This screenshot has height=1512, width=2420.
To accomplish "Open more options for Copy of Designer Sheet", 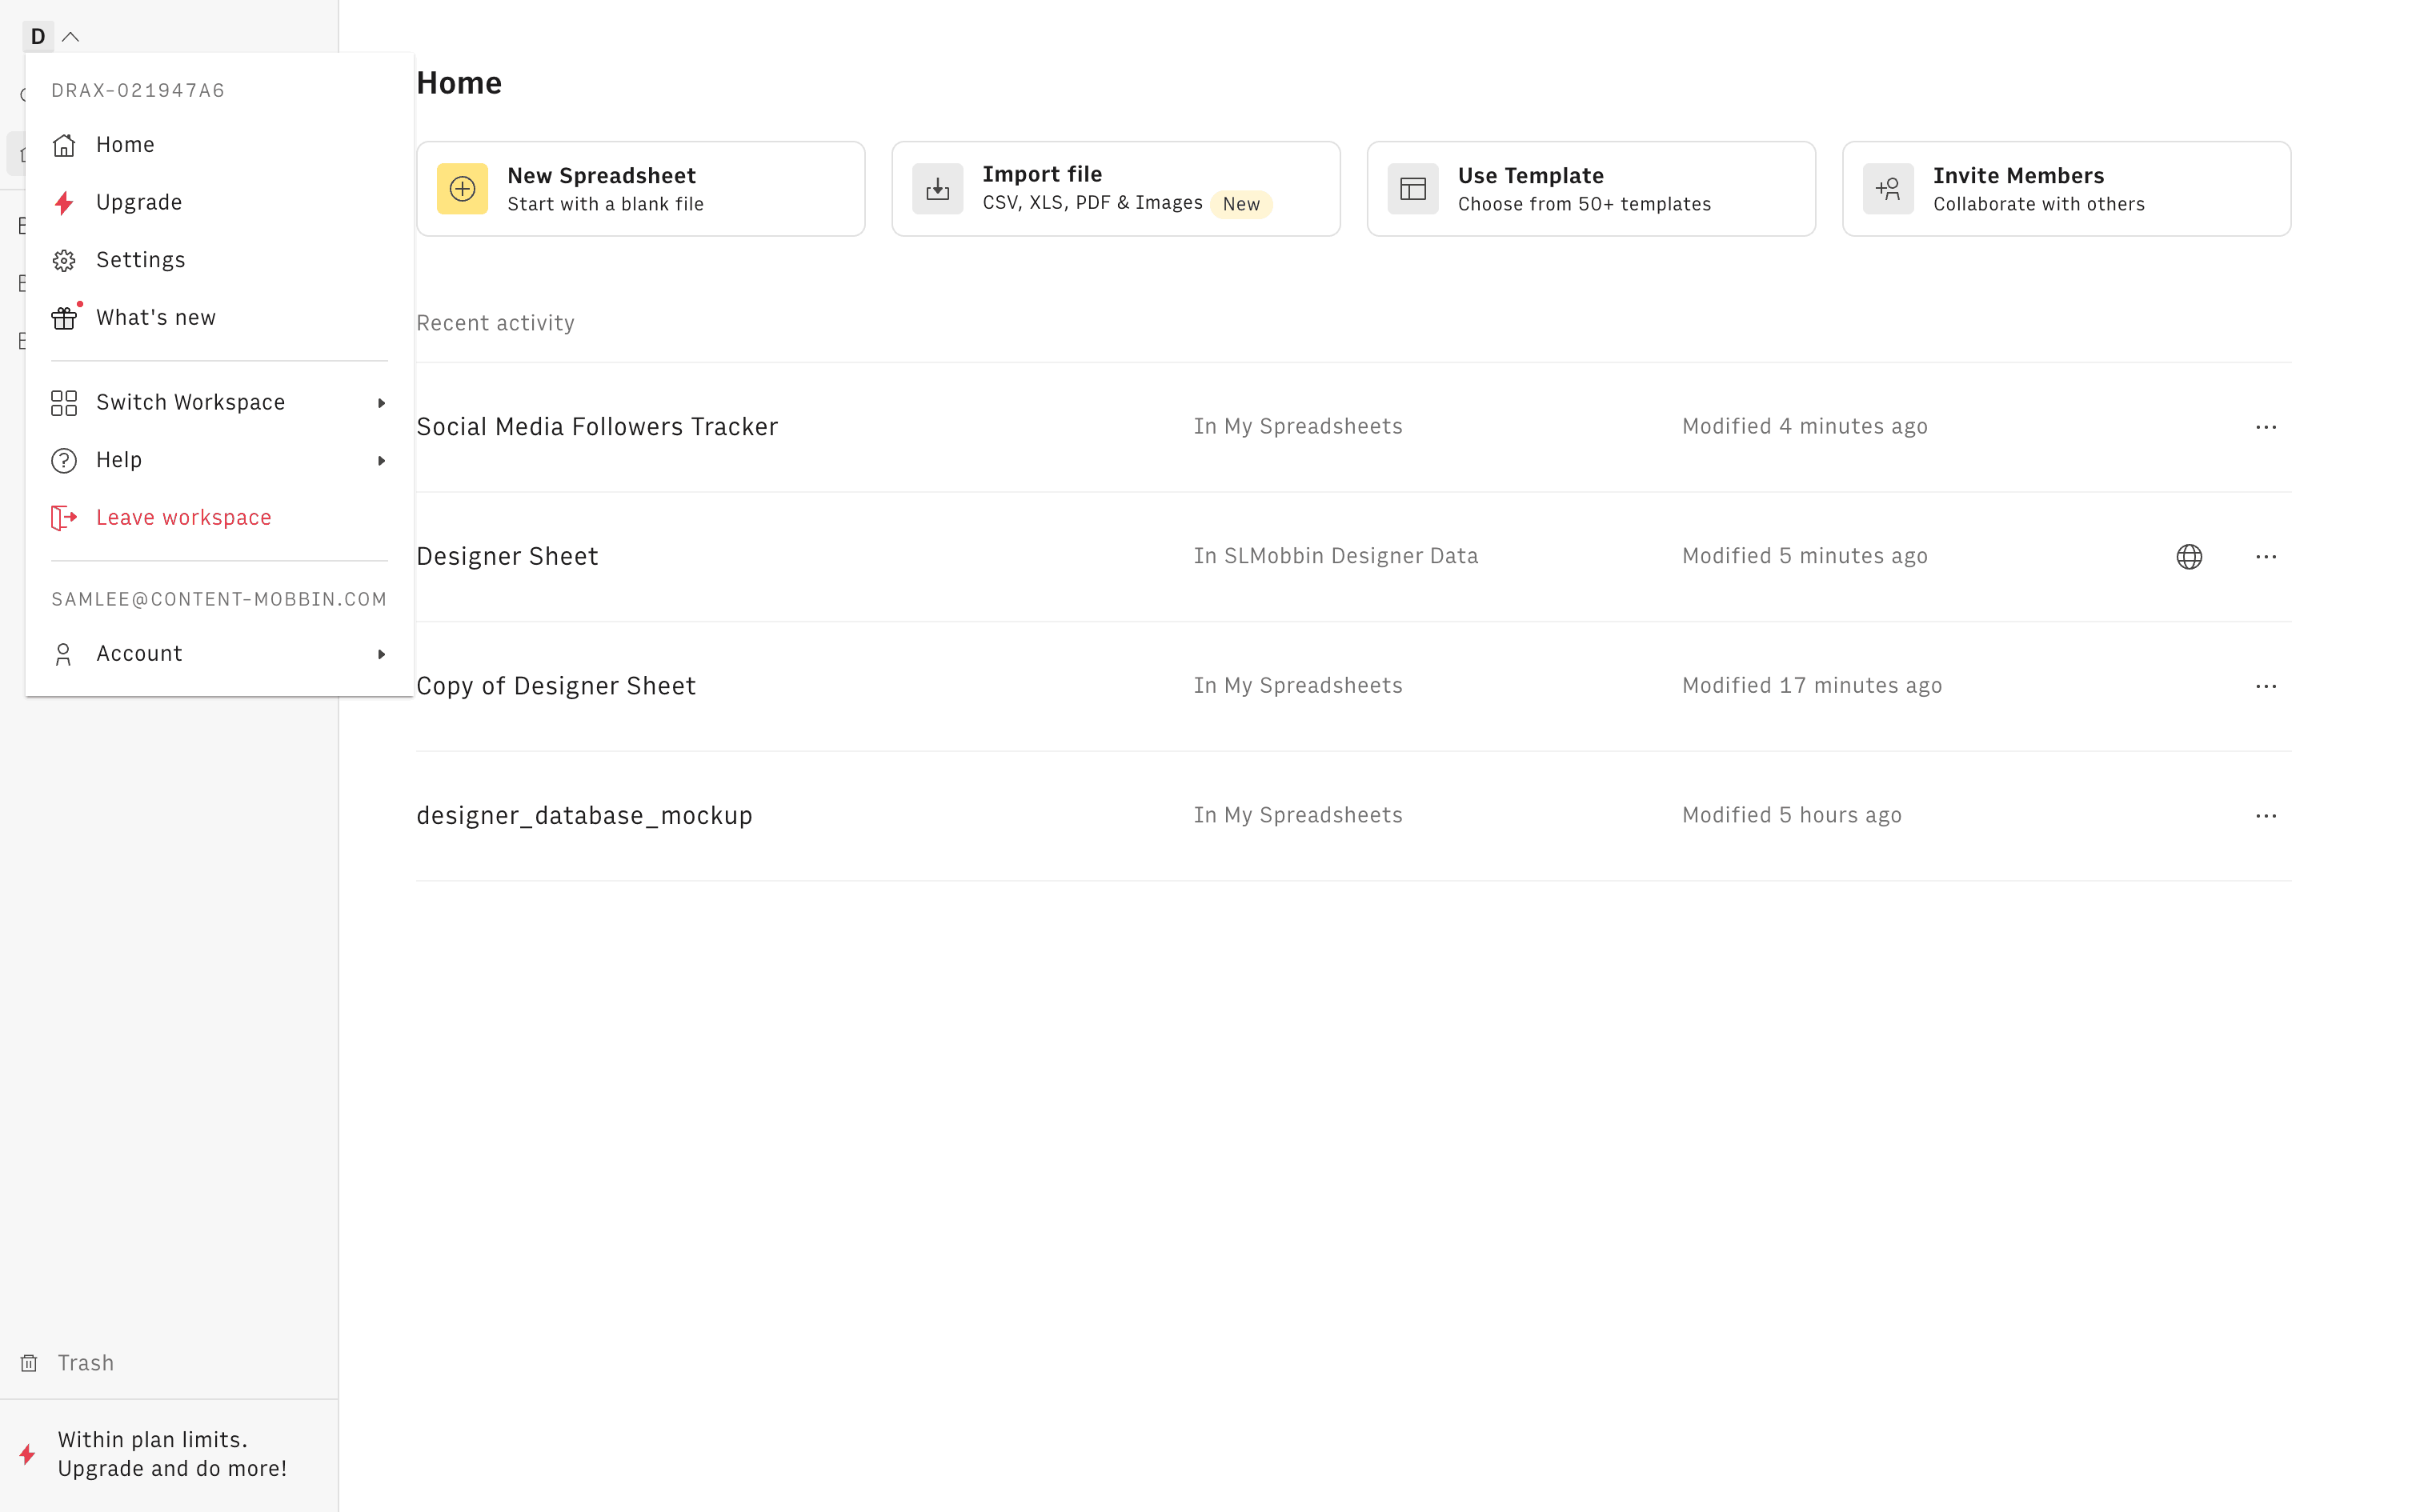I will 2265,686.
